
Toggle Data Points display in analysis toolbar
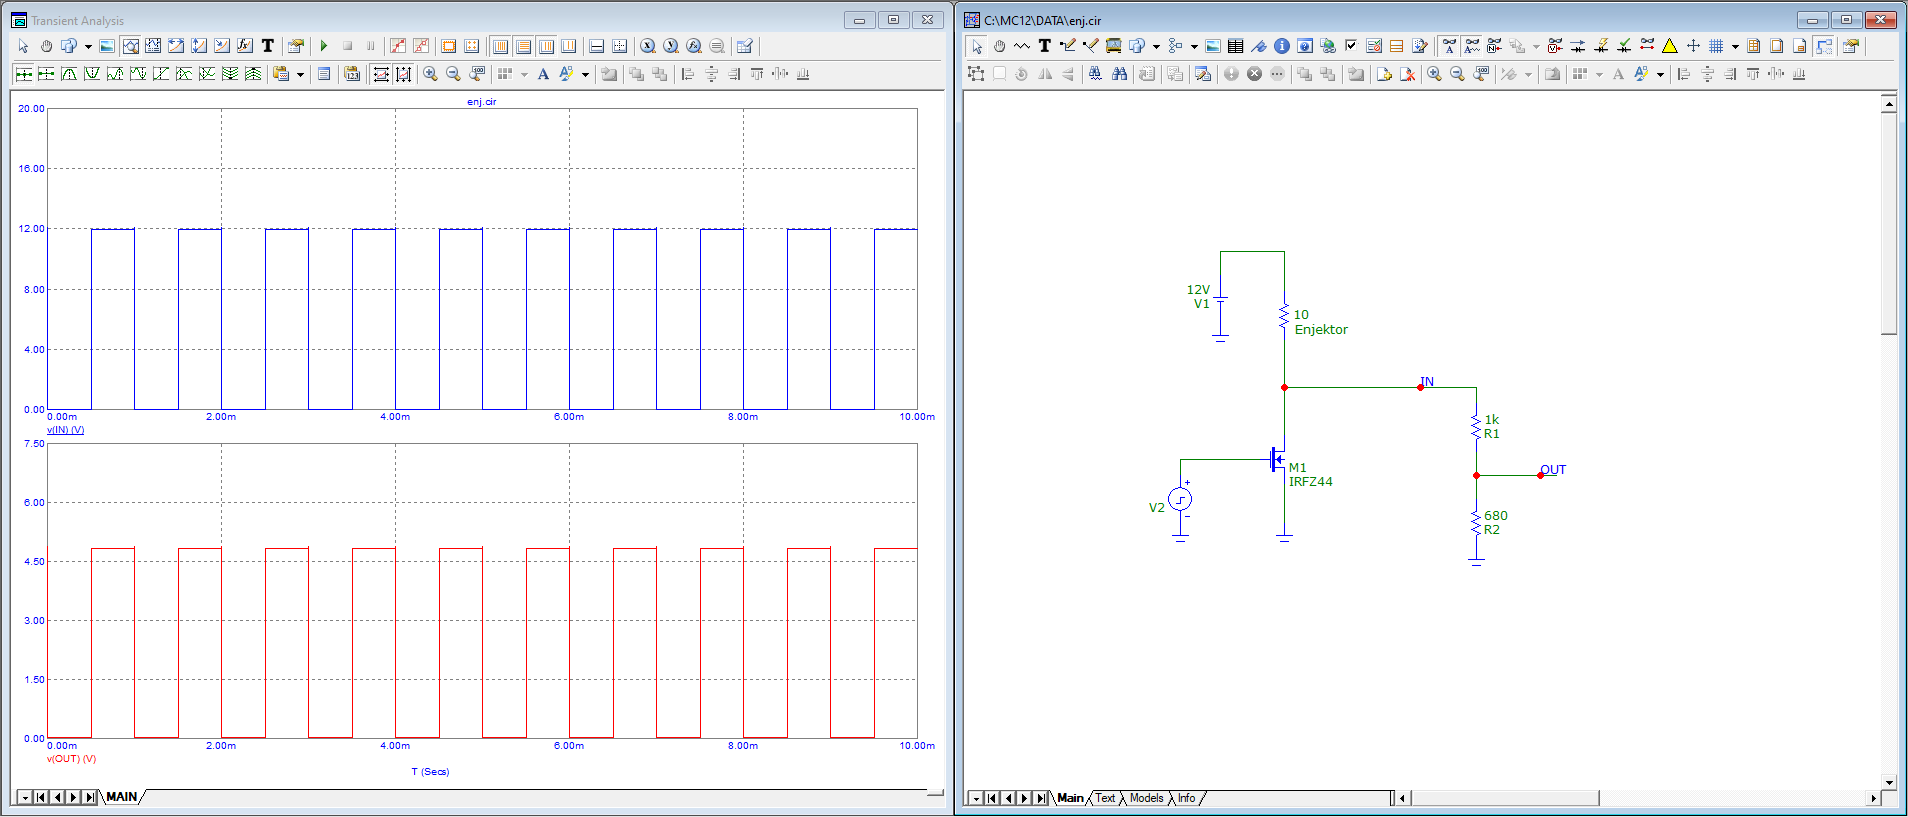pos(398,46)
